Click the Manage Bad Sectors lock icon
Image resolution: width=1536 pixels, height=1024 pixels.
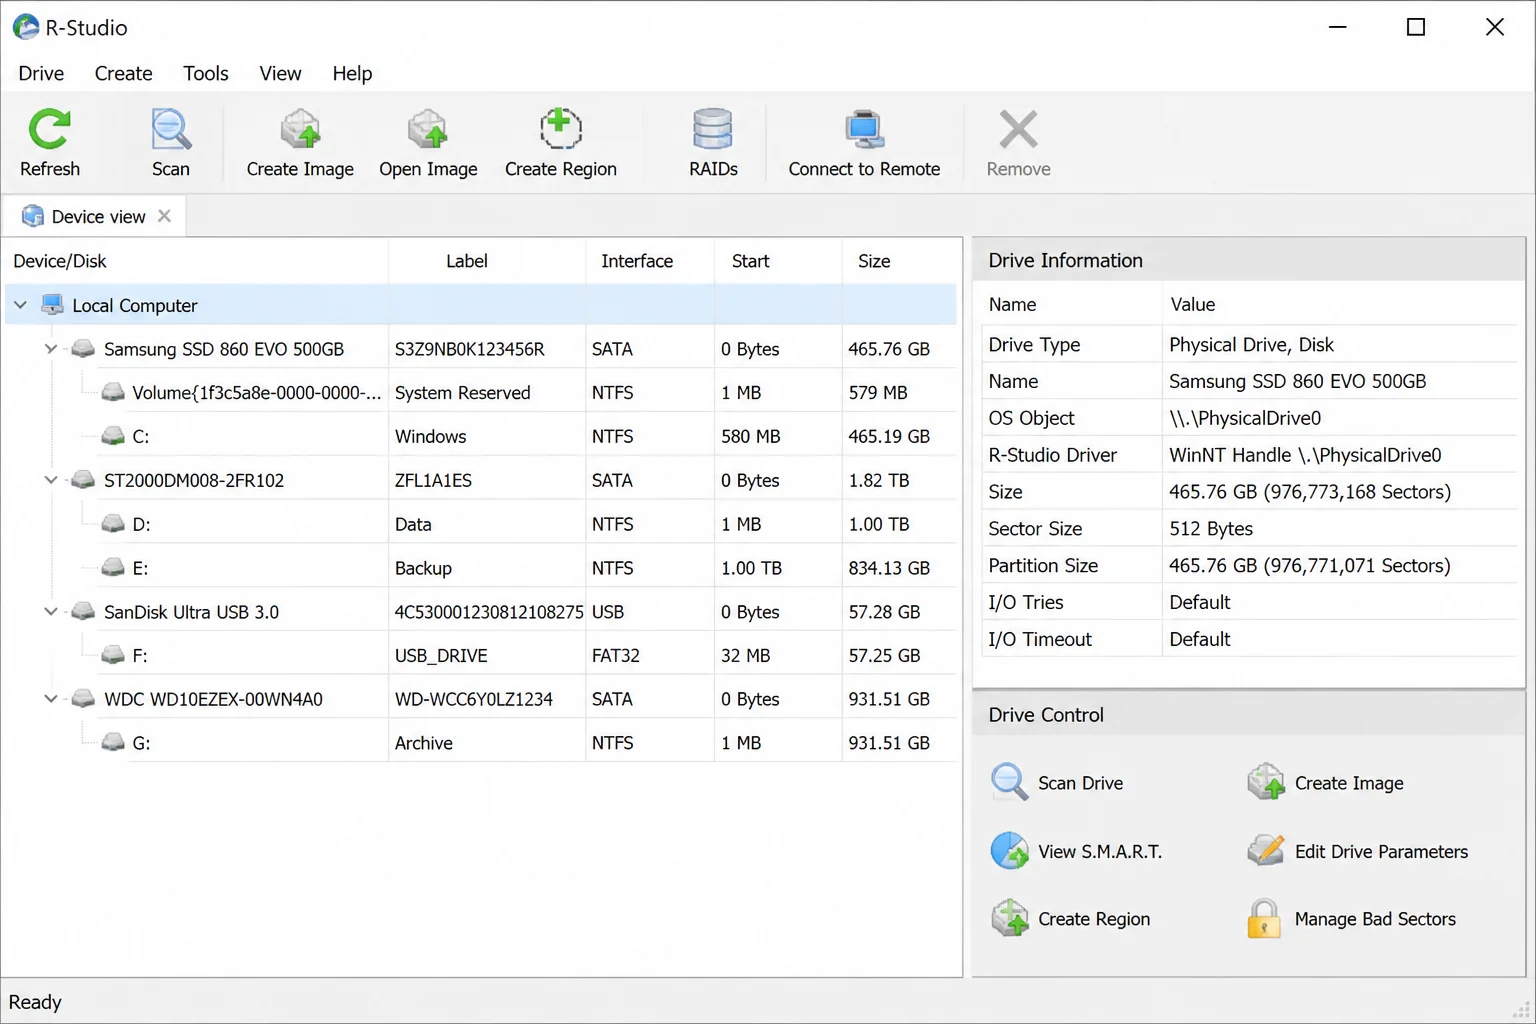(x=1264, y=918)
